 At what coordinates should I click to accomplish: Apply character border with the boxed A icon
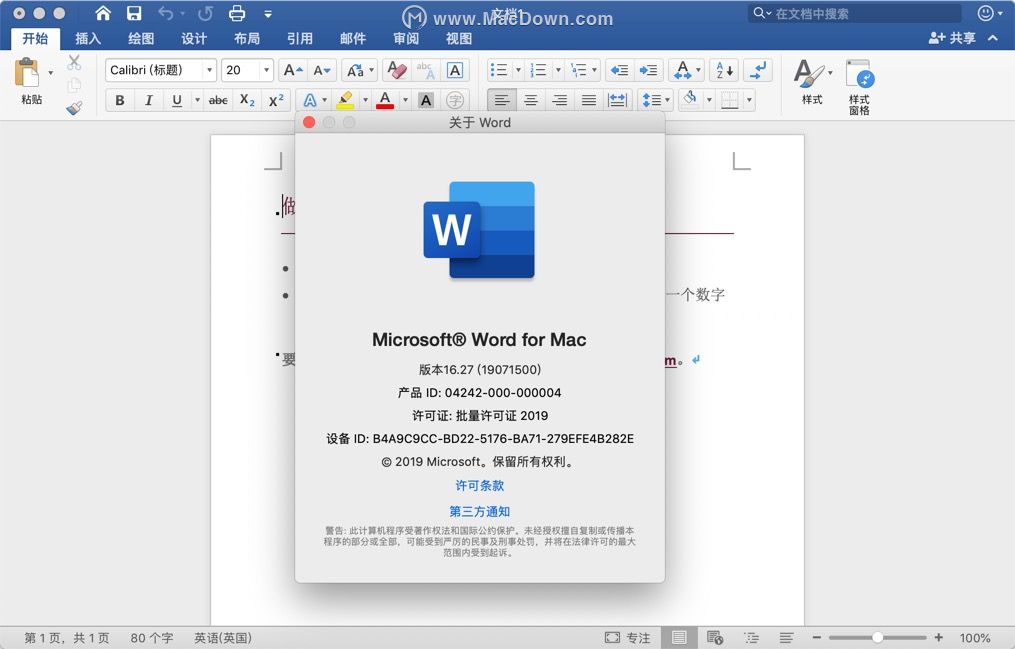point(455,70)
